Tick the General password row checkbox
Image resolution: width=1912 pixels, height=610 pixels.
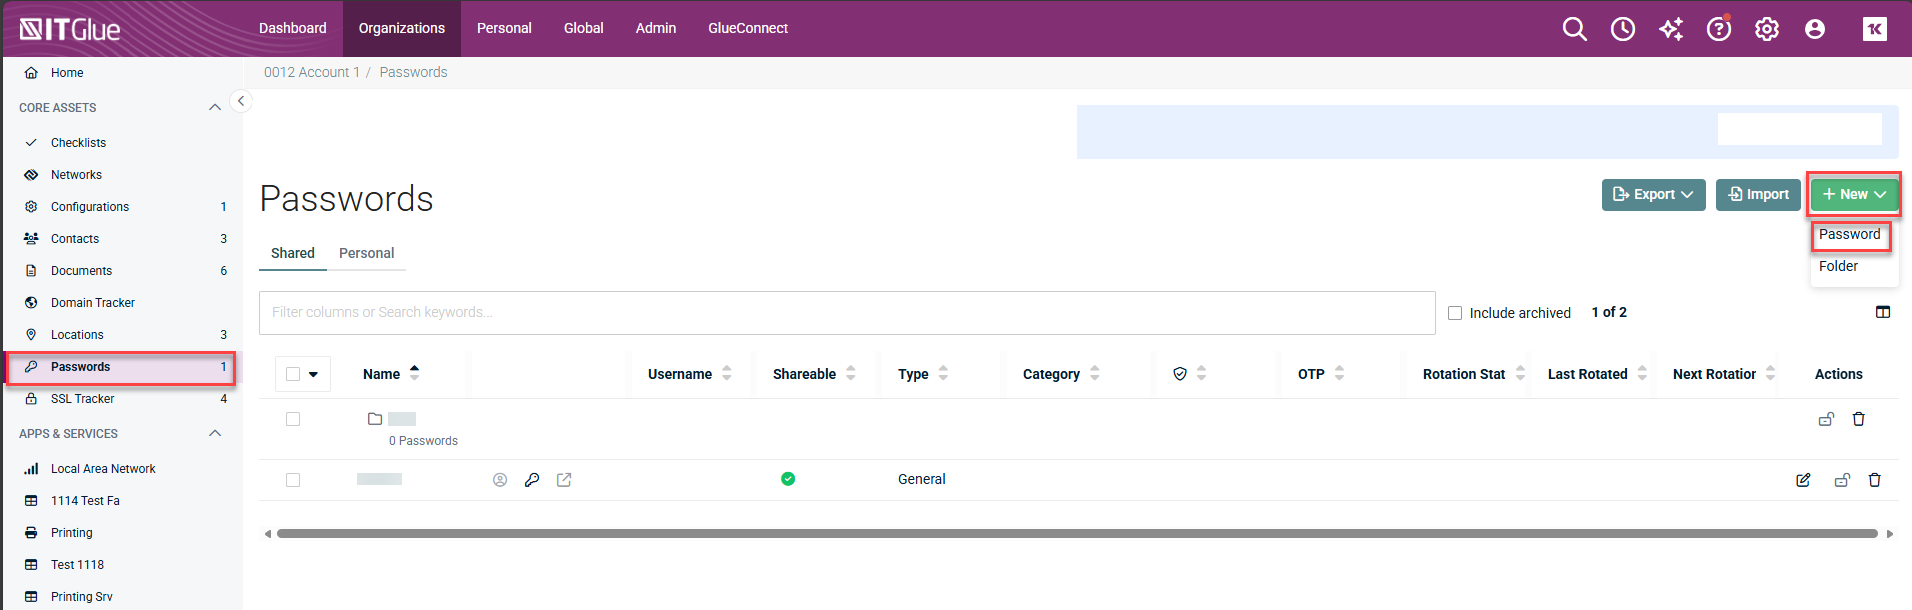click(293, 480)
